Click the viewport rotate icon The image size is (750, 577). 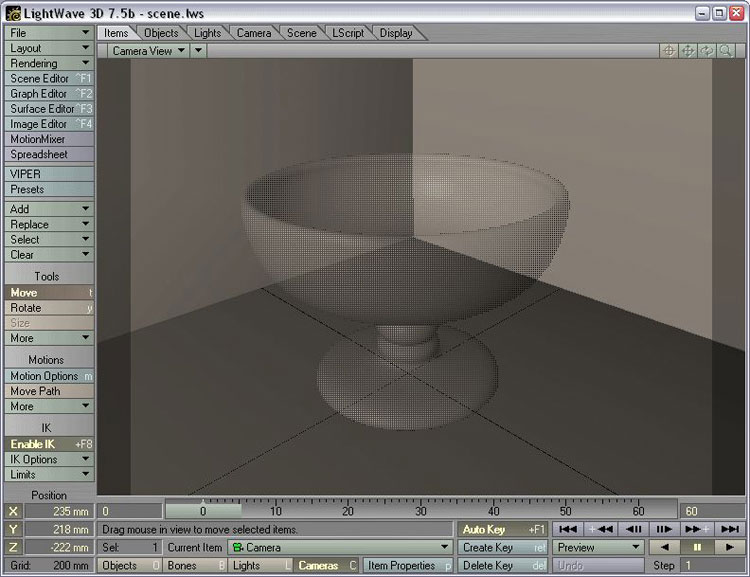coord(706,51)
